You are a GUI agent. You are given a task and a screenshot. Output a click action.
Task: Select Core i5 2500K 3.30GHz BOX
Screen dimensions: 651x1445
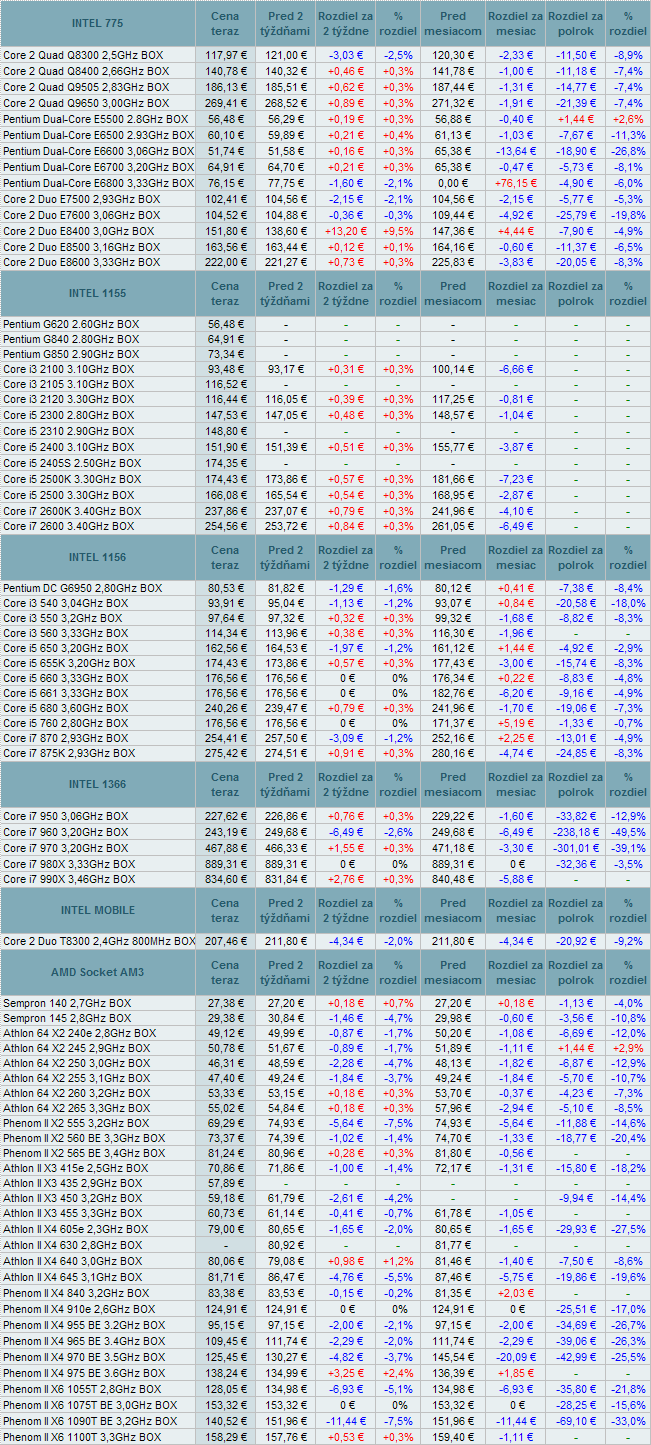72,480
